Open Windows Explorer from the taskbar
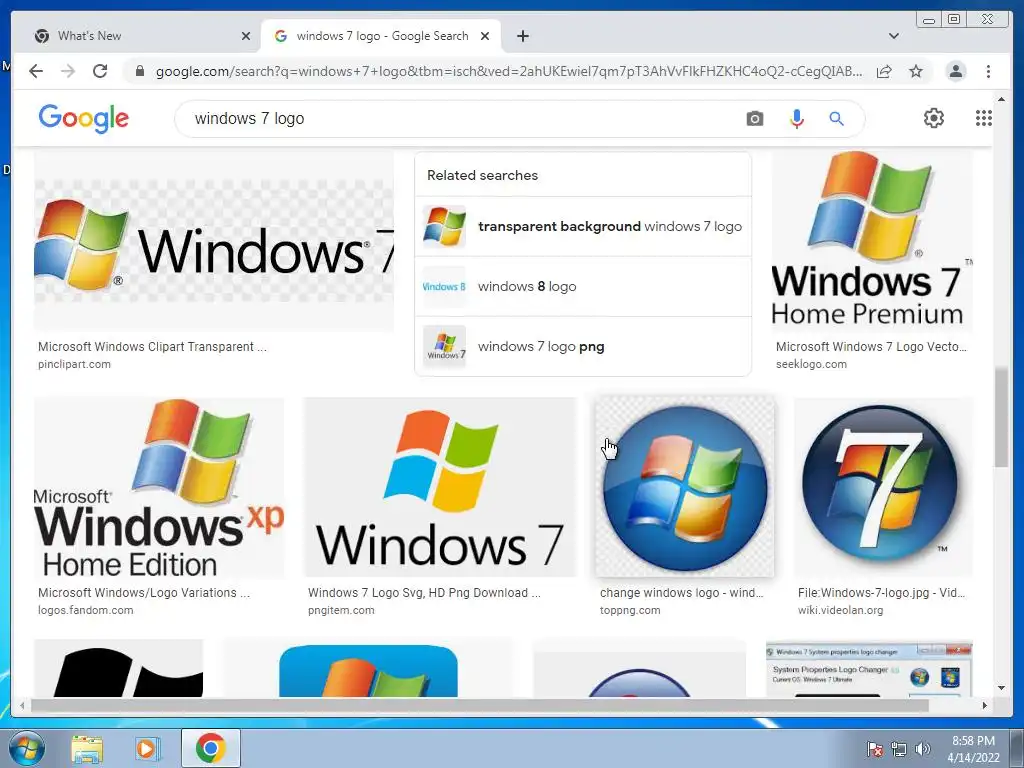The width and height of the screenshot is (1024, 768). click(x=87, y=749)
